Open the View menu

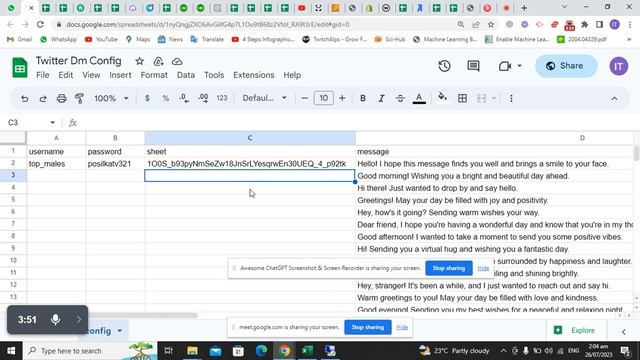[91, 75]
